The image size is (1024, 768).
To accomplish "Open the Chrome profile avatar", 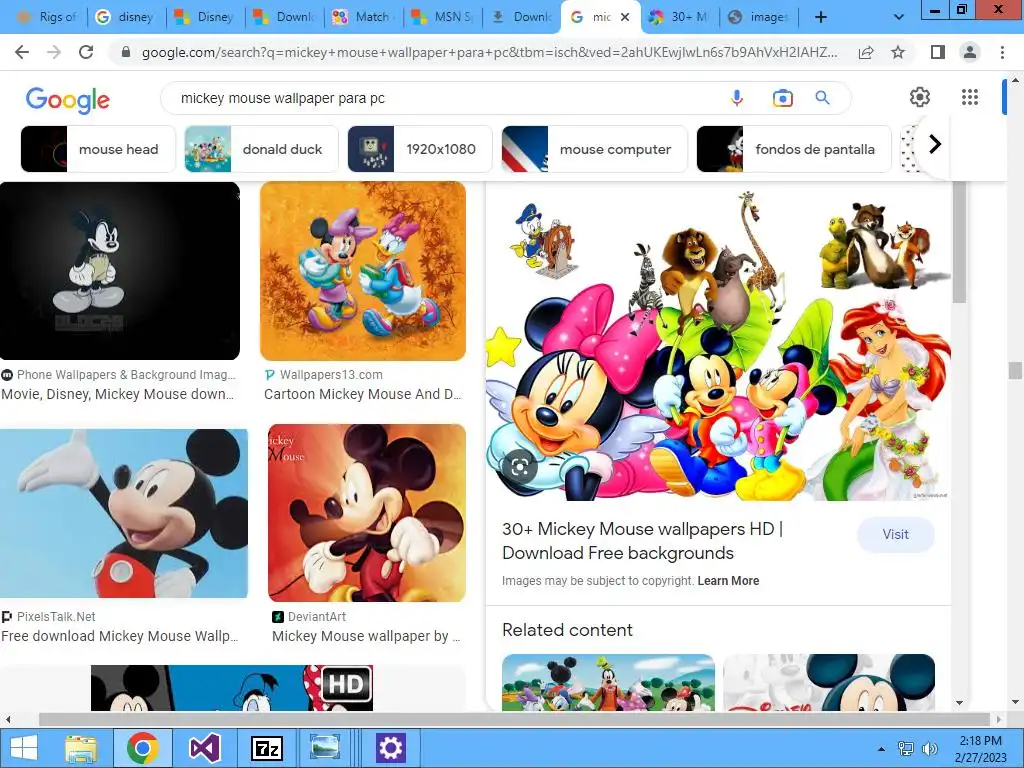I will pos(970,52).
